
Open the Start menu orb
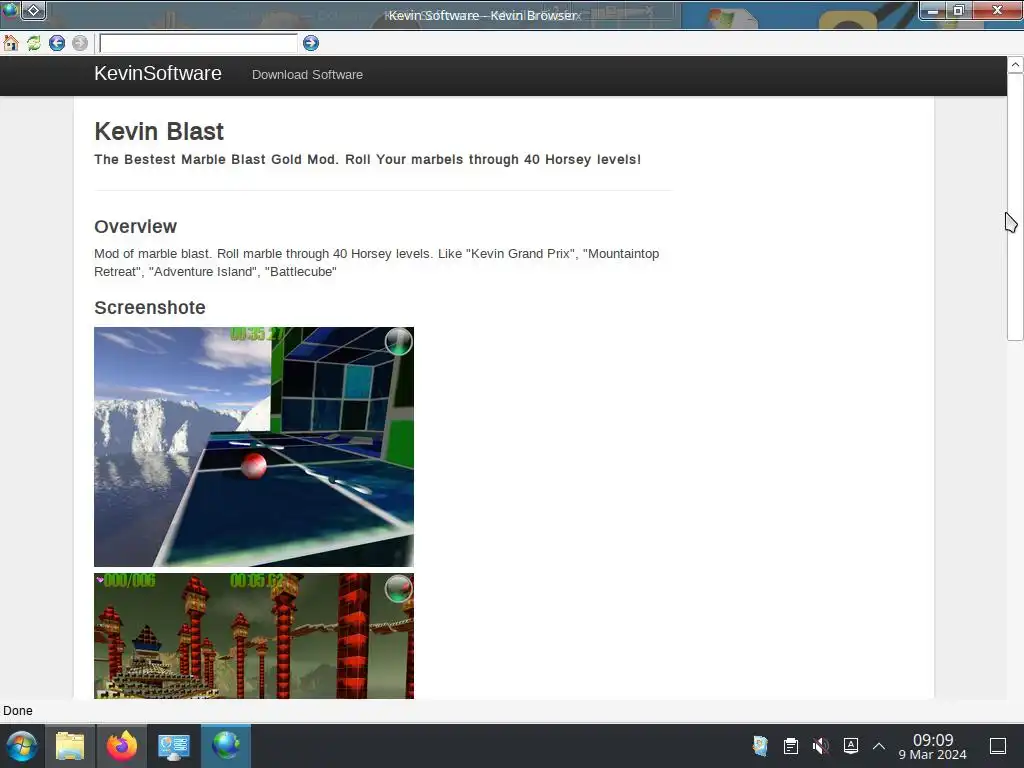click(22, 746)
